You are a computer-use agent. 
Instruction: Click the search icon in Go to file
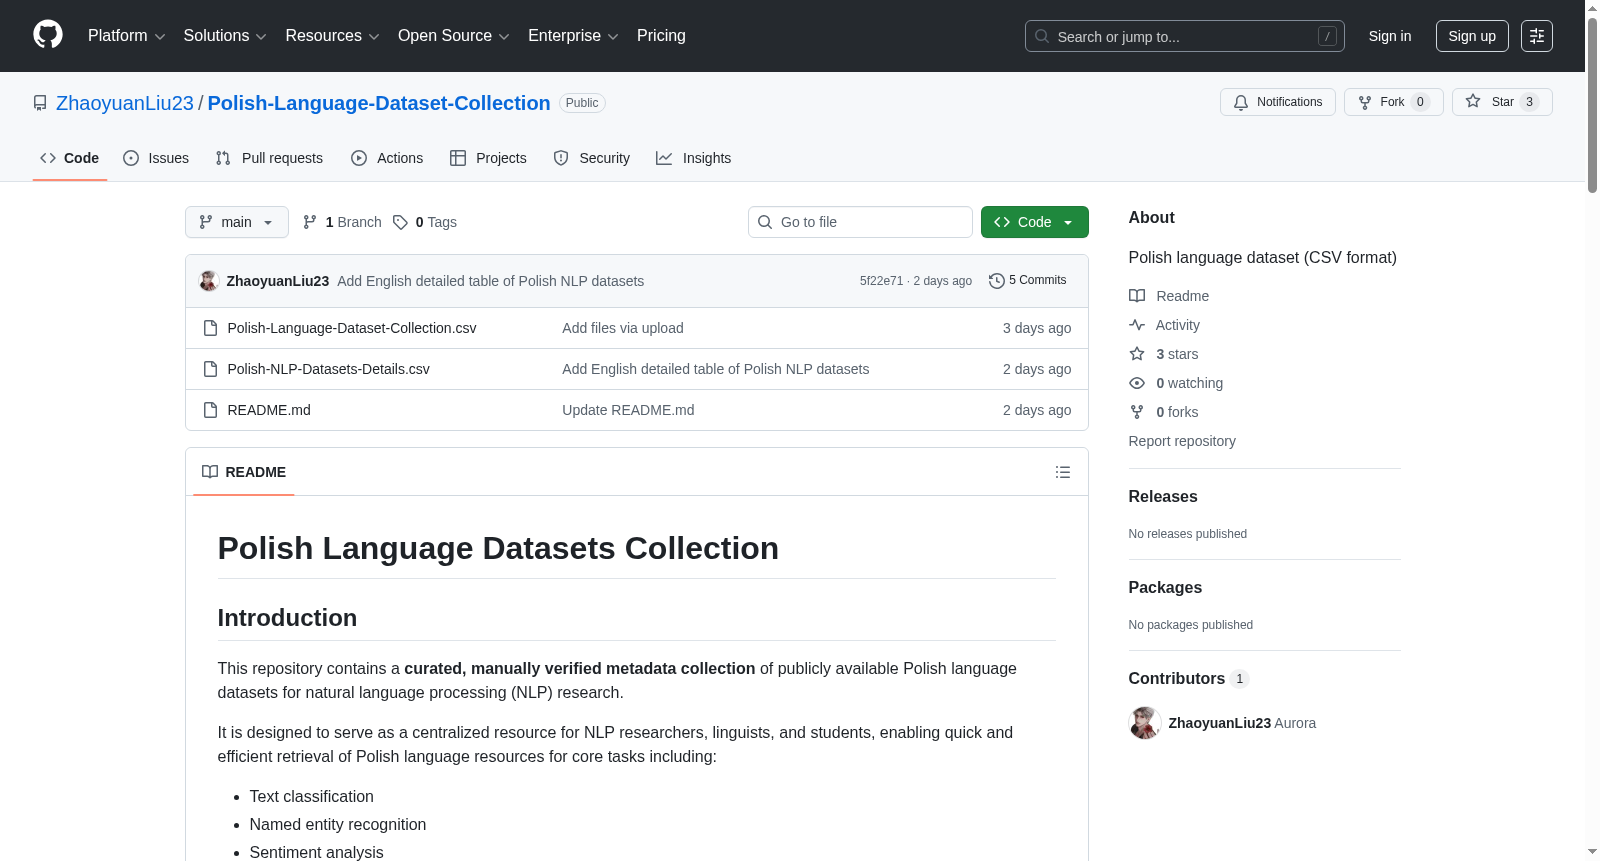pos(765,222)
